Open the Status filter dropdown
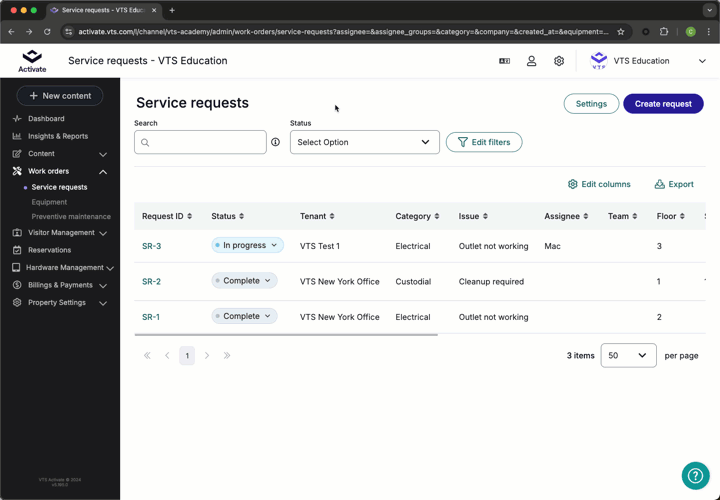The width and height of the screenshot is (720, 500). [365, 142]
